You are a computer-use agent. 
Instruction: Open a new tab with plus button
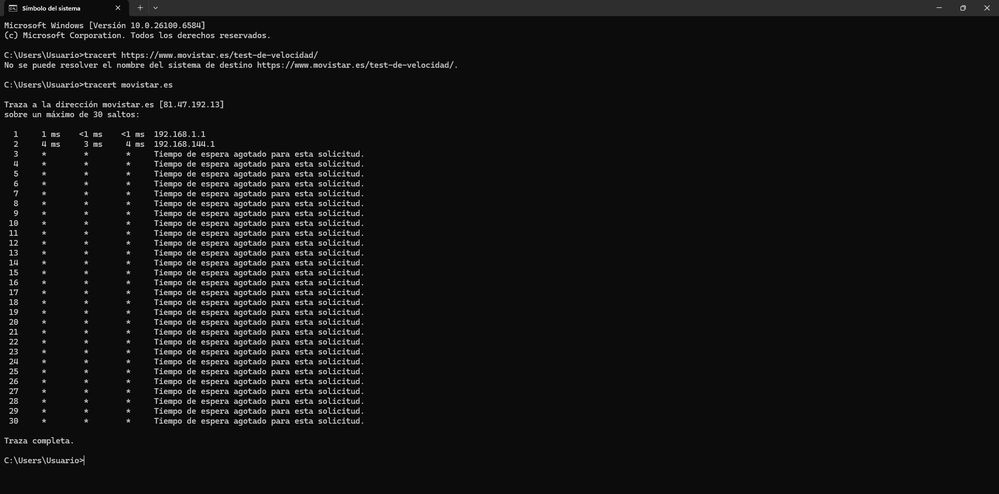pyautogui.click(x=140, y=8)
